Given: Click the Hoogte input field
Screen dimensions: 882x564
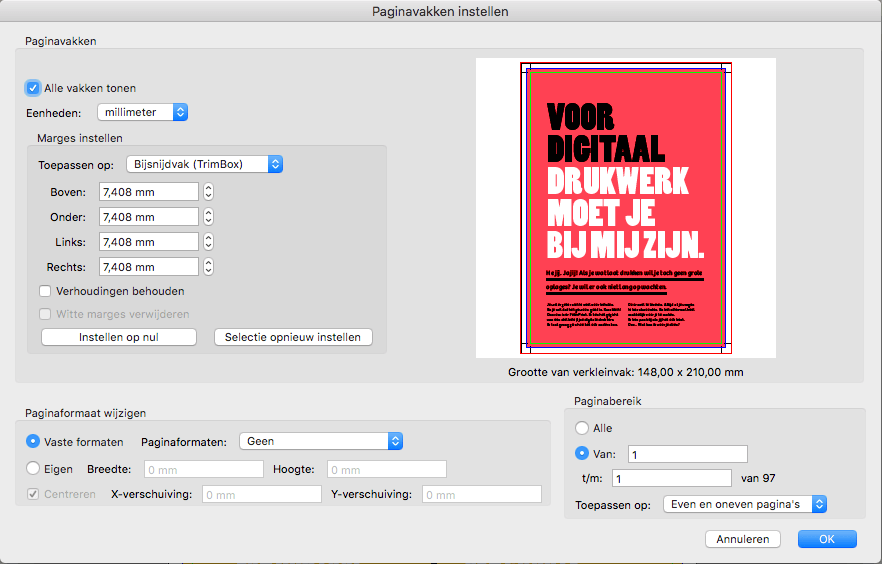Looking at the screenshot, I should pyautogui.click(x=387, y=469).
